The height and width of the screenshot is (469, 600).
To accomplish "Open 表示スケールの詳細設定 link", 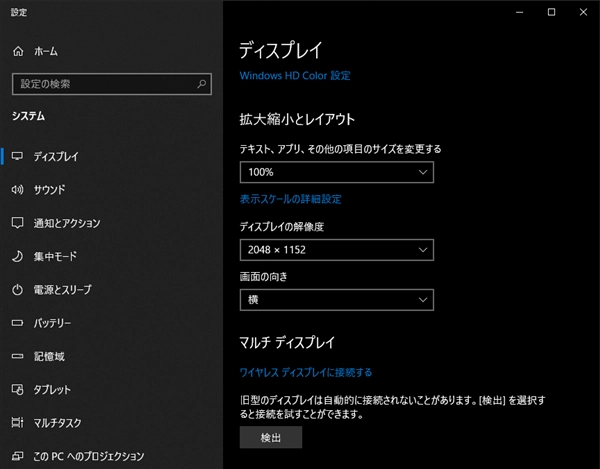I will tap(290, 199).
